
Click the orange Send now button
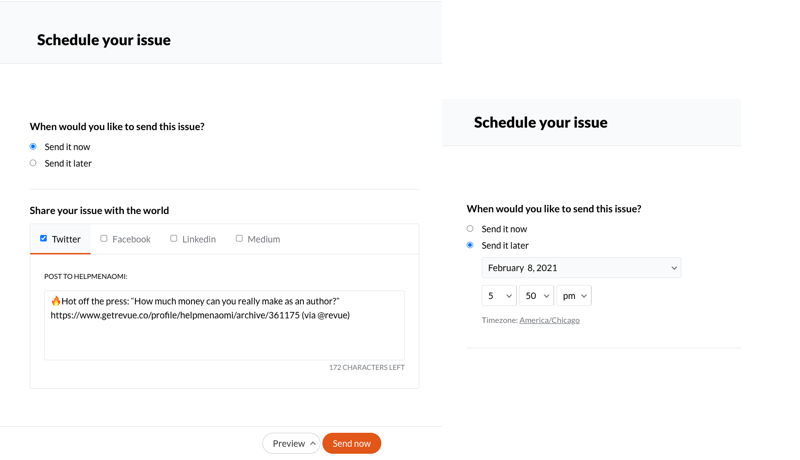[352, 443]
